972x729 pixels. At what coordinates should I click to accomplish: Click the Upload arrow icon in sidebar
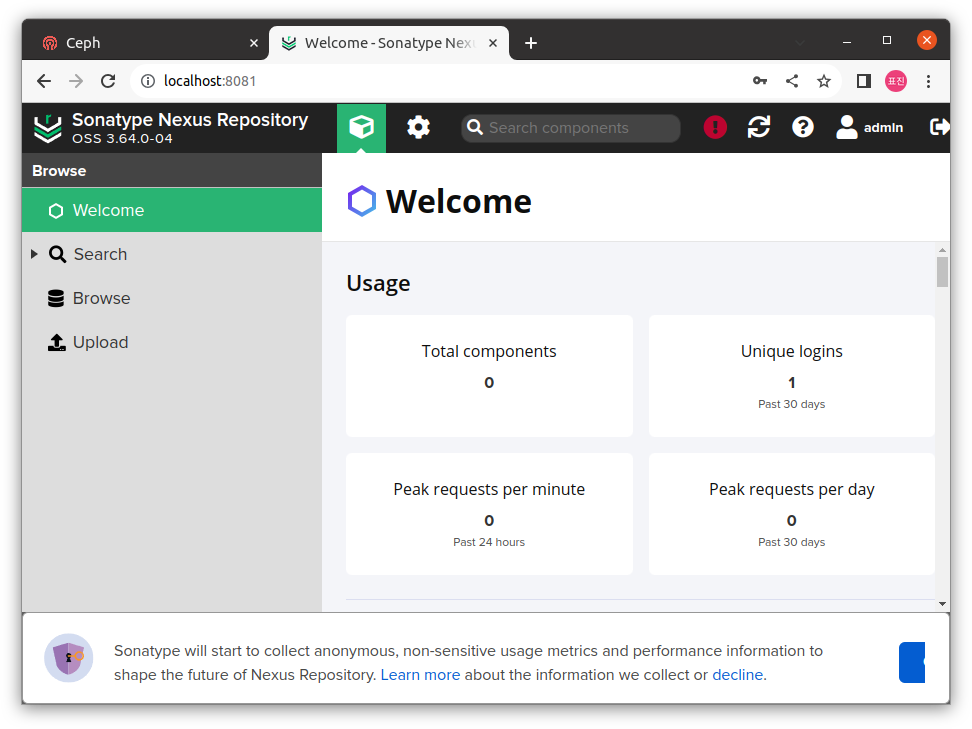coord(56,342)
